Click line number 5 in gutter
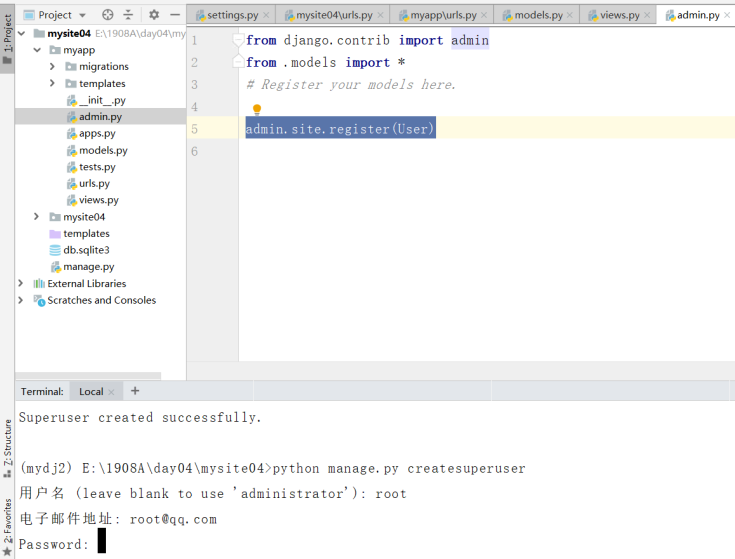The width and height of the screenshot is (735, 559). 195,129
